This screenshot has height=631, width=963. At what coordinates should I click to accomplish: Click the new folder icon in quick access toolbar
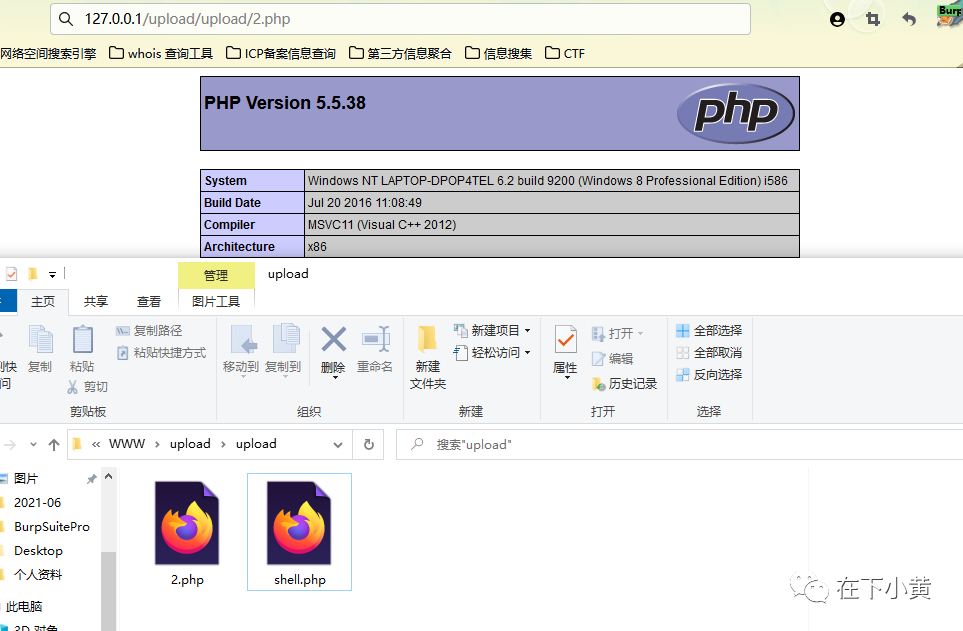tap(33, 274)
